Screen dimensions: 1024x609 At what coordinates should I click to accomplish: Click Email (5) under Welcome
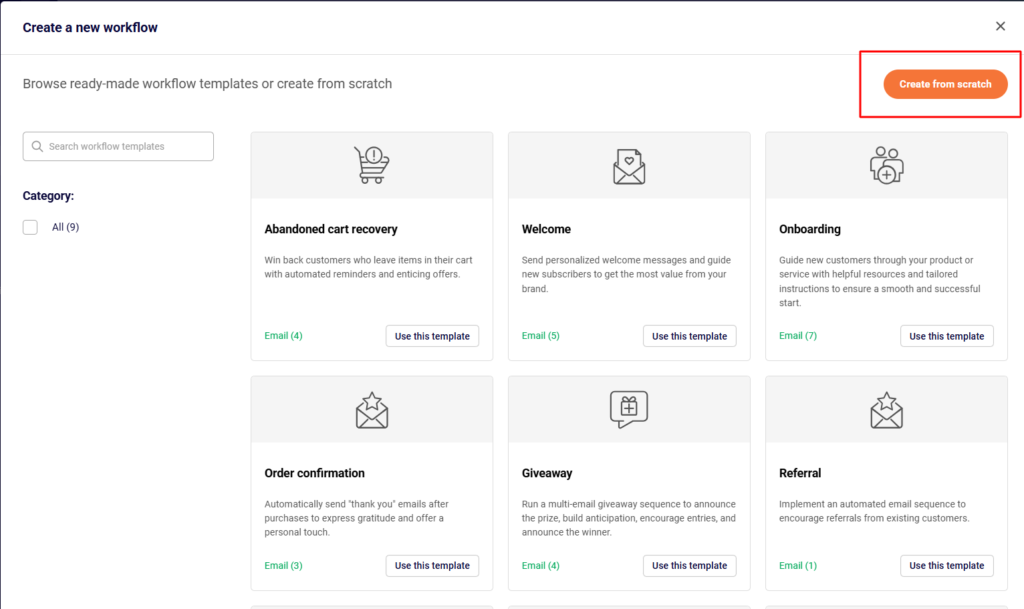click(x=541, y=336)
